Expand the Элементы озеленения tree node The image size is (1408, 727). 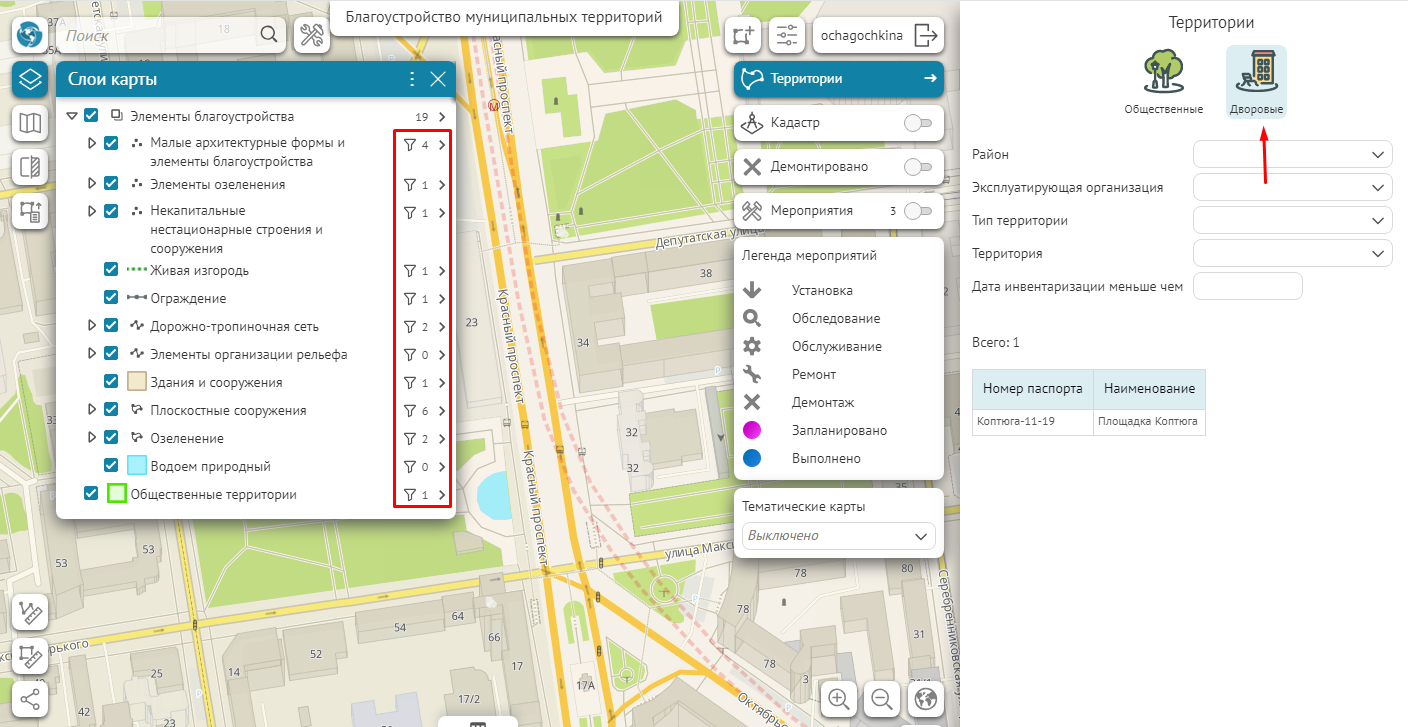pyautogui.click(x=92, y=184)
